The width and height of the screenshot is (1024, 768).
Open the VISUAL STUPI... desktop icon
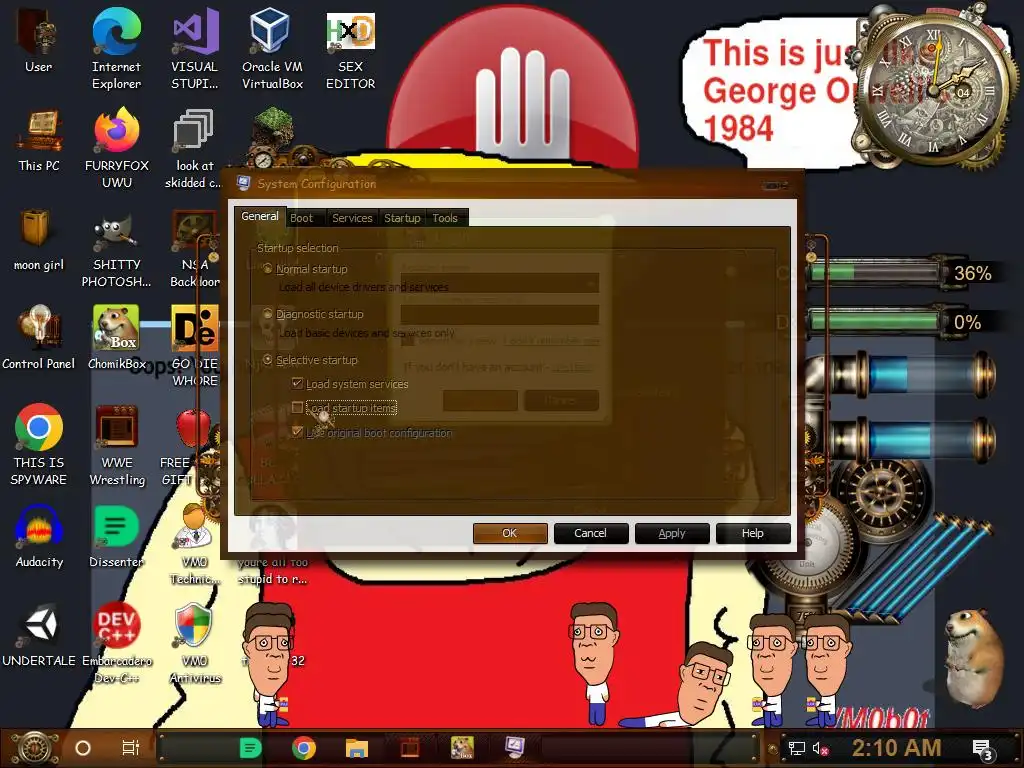pyautogui.click(x=195, y=49)
